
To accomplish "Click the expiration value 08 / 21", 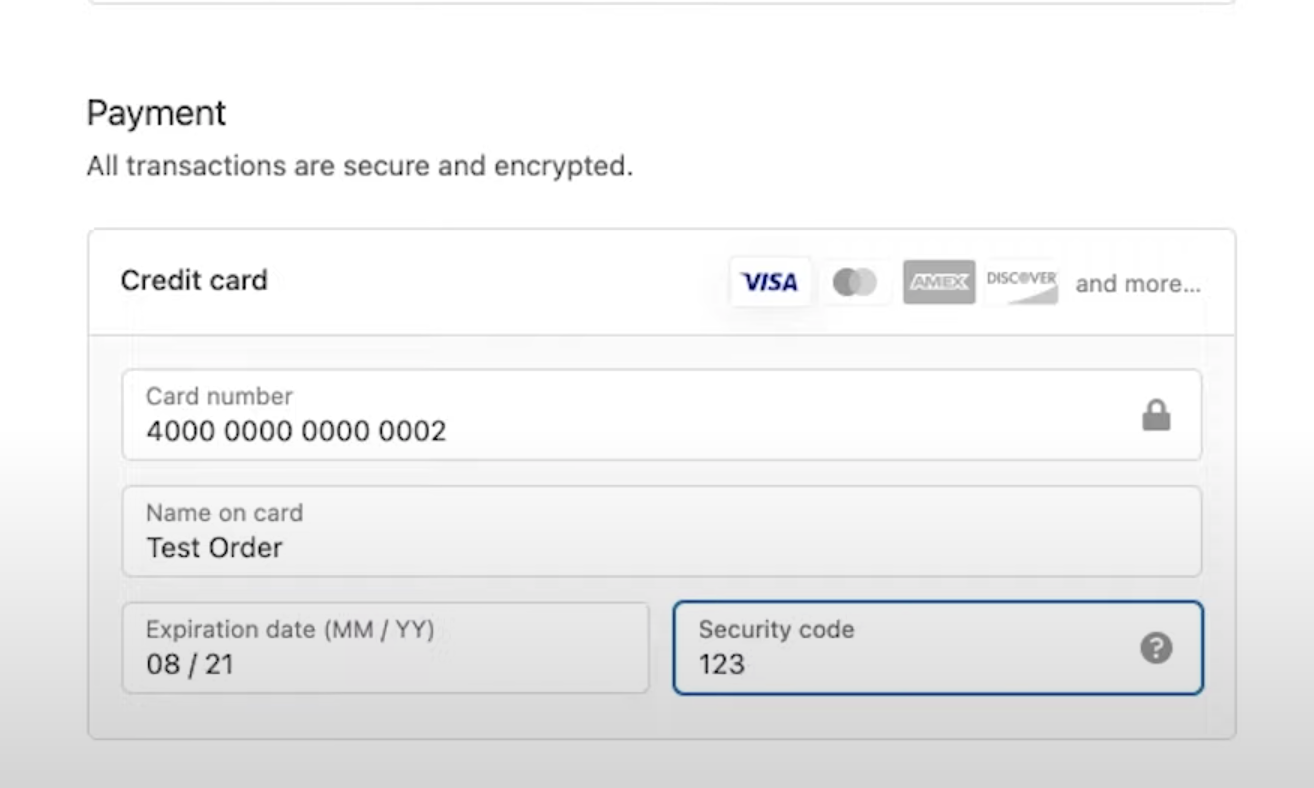I will pyautogui.click(x=189, y=664).
